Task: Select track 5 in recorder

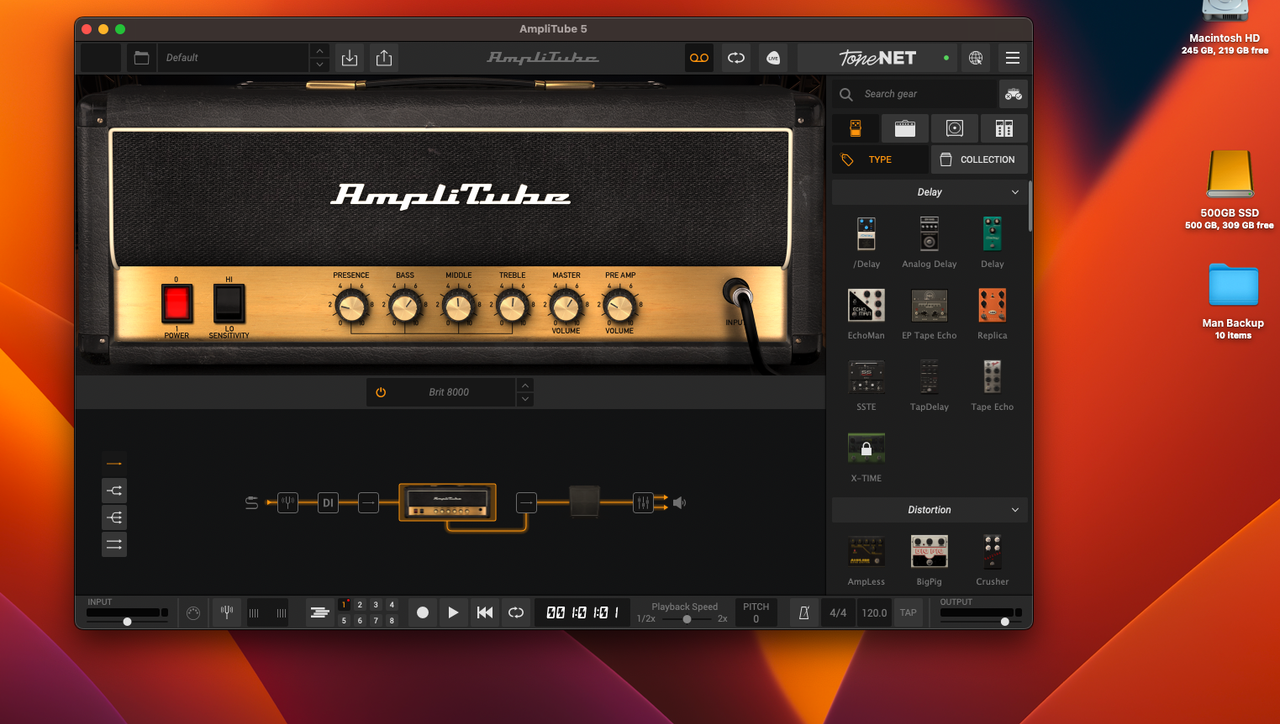Action: pyautogui.click(x=344, y=621)
